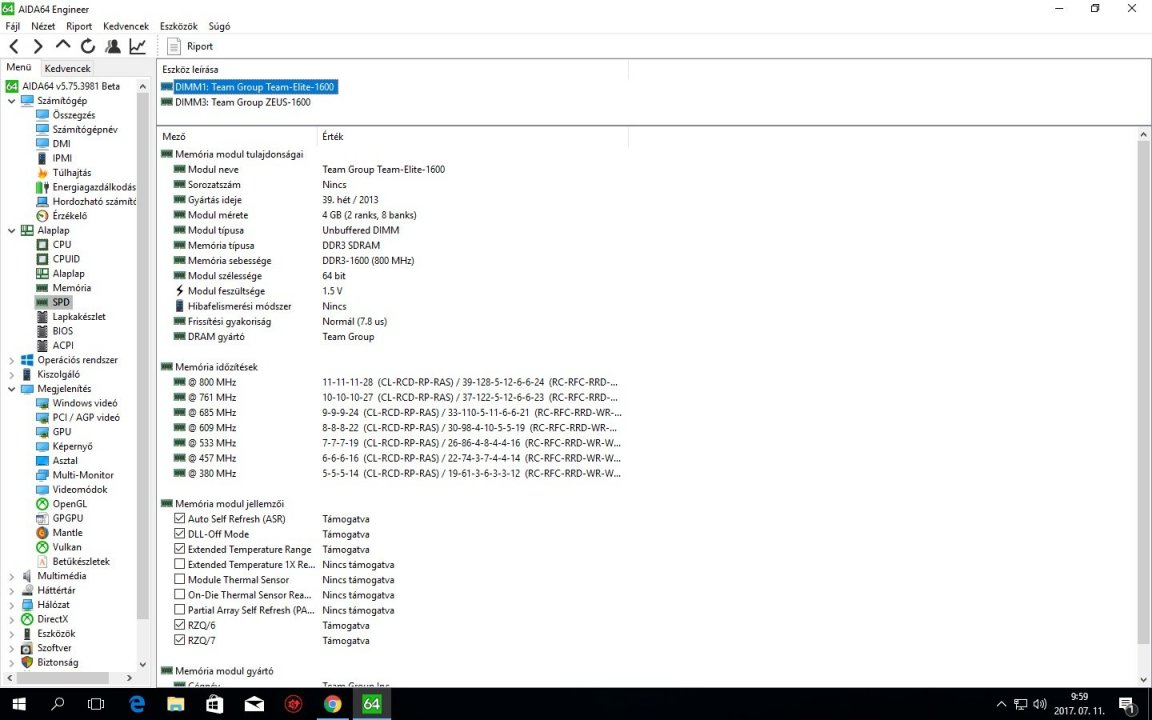Open the Mantle tree item
1152x720 pixels.
tap(67, 533)
